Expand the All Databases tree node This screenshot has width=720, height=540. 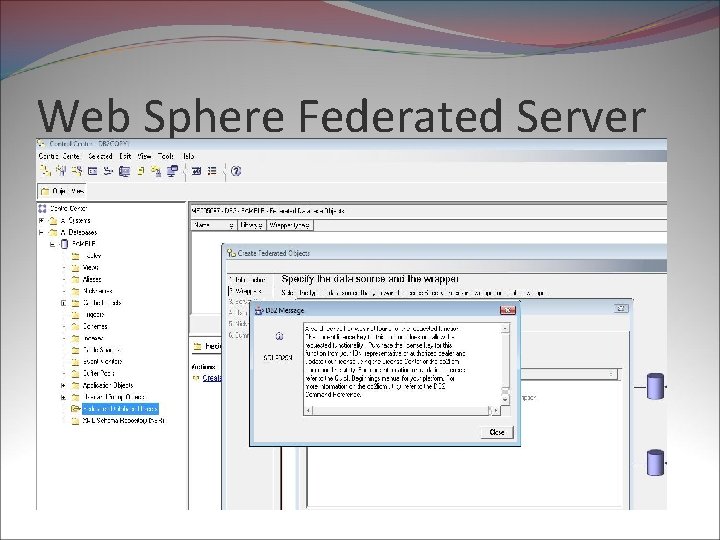(x=41, y=232)
